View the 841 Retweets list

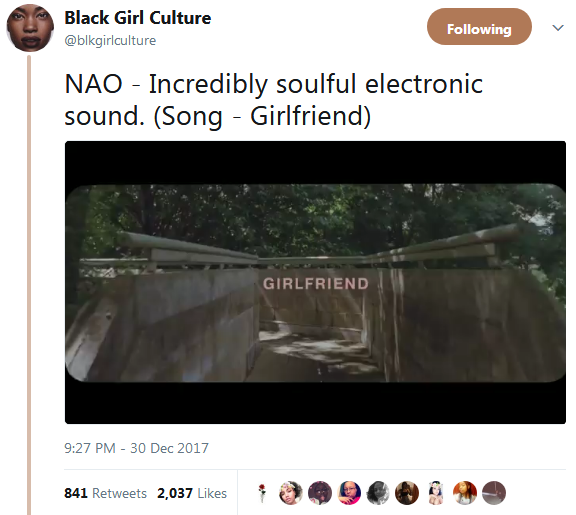pos(105,493)
